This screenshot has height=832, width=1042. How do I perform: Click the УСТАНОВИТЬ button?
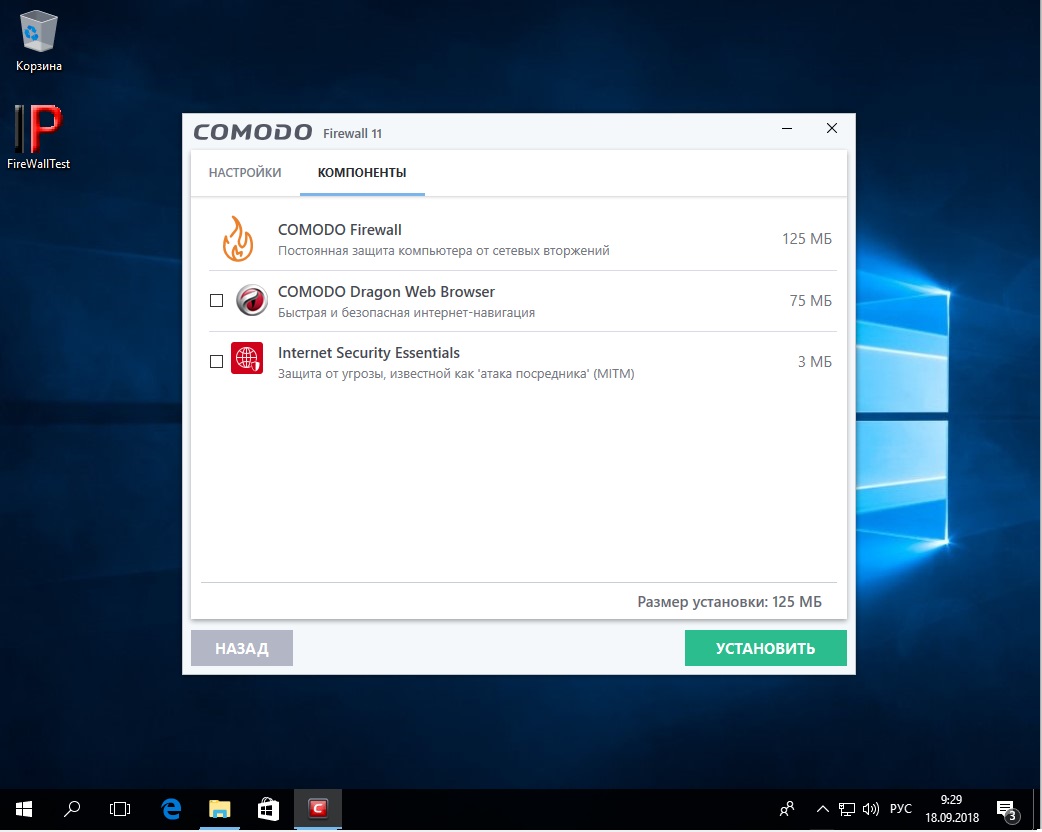[x=766, y=648]
